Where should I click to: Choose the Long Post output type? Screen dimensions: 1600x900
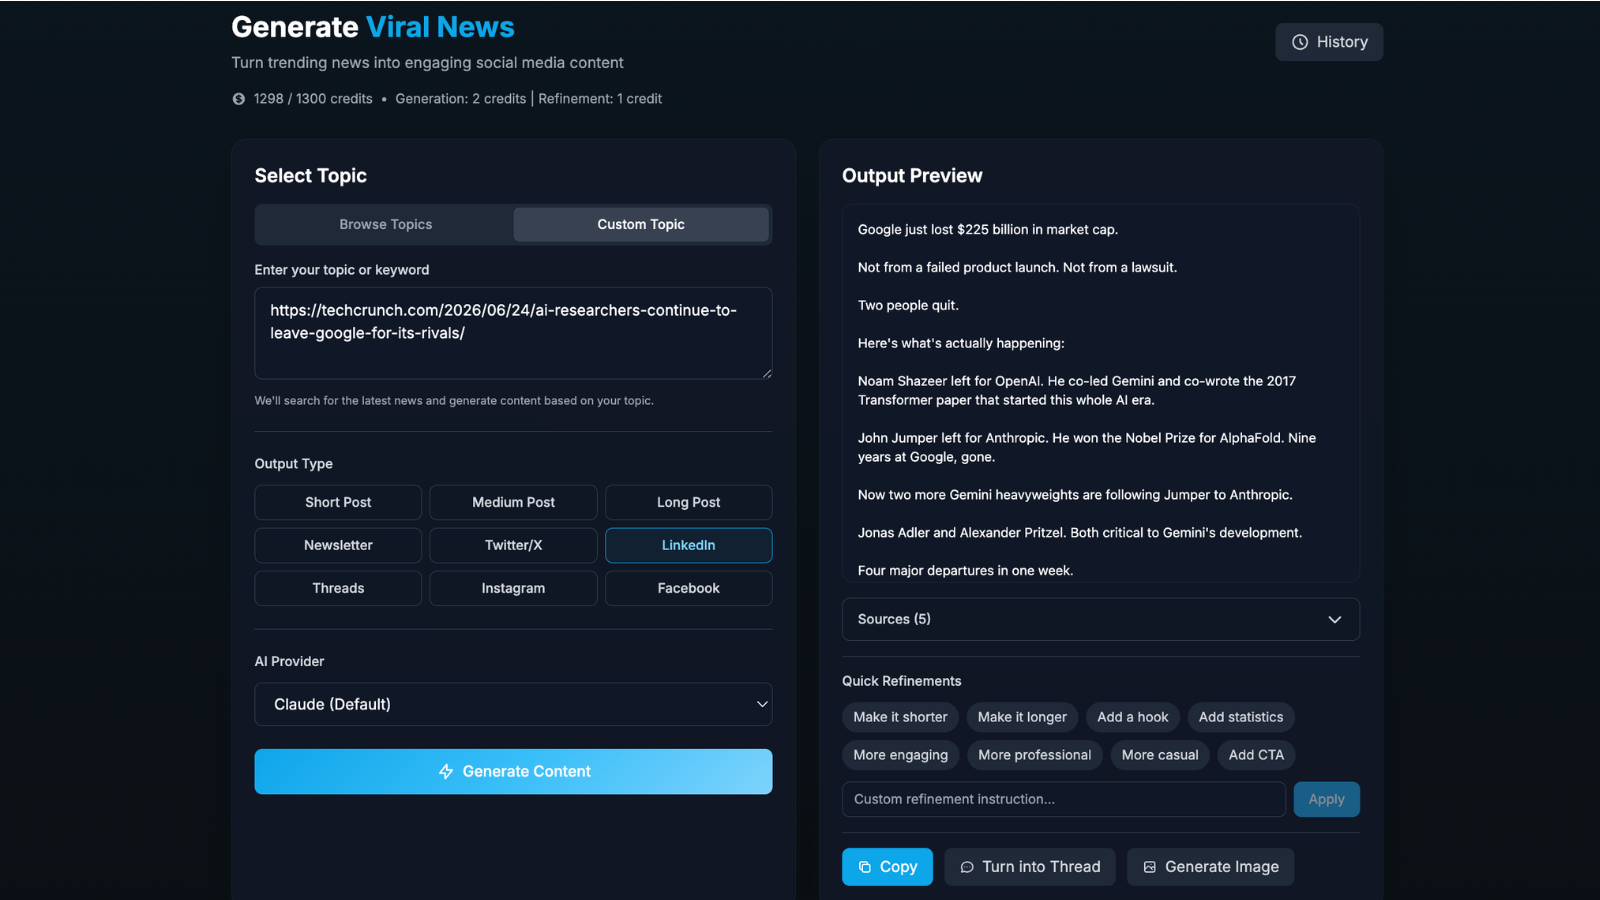[688, 502]
